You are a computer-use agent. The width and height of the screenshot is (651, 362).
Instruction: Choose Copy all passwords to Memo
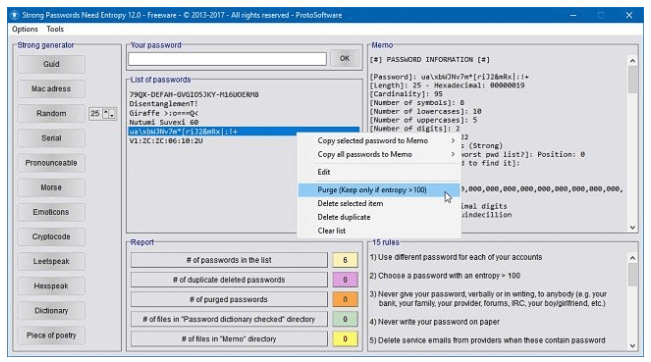[x=379, y=154]
